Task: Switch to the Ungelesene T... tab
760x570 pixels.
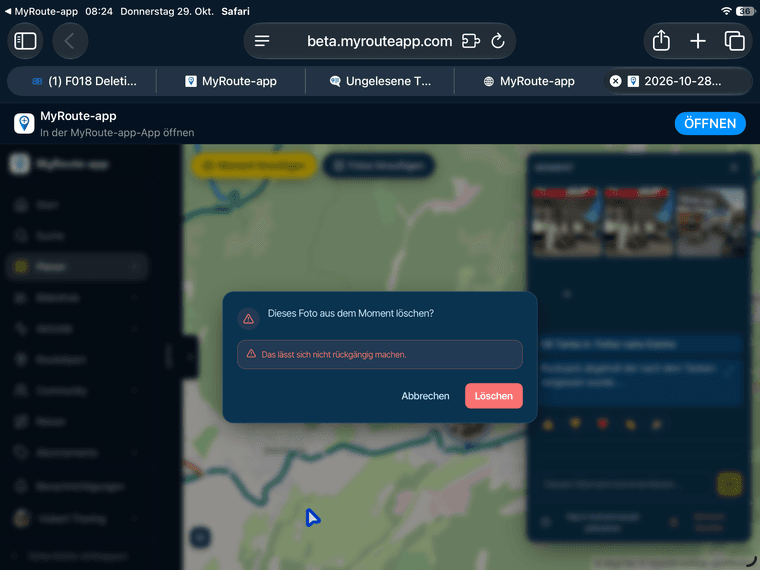Action: [x=380, y=81]
